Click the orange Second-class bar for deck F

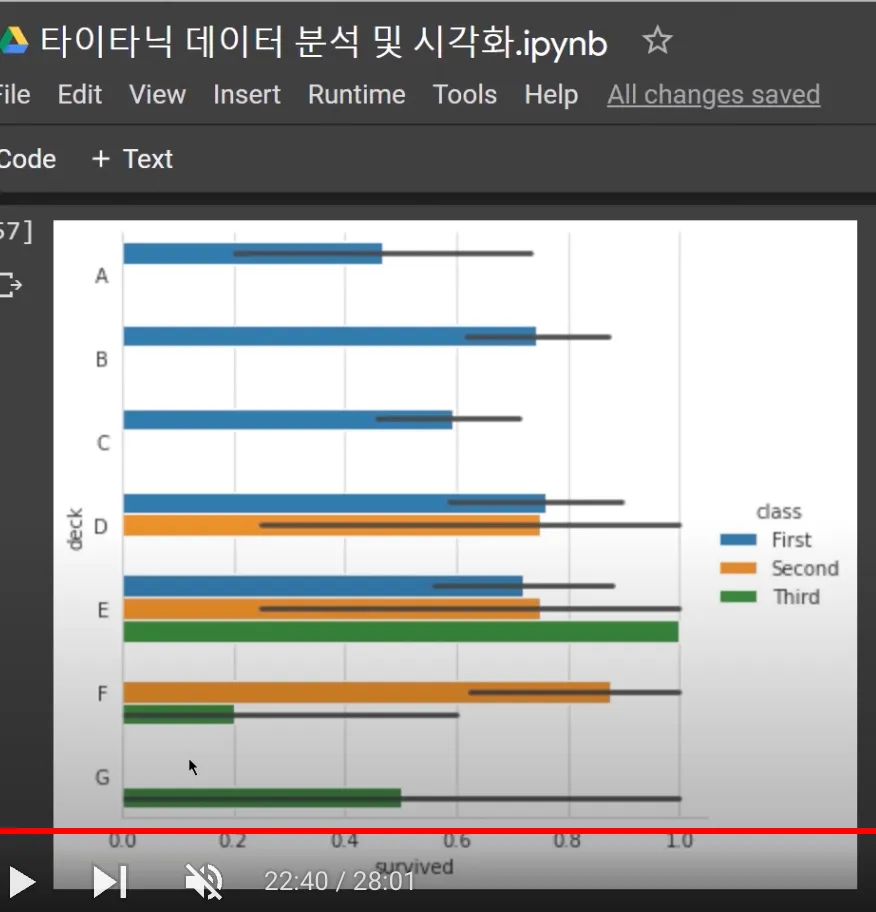click(x=366, y=692)
